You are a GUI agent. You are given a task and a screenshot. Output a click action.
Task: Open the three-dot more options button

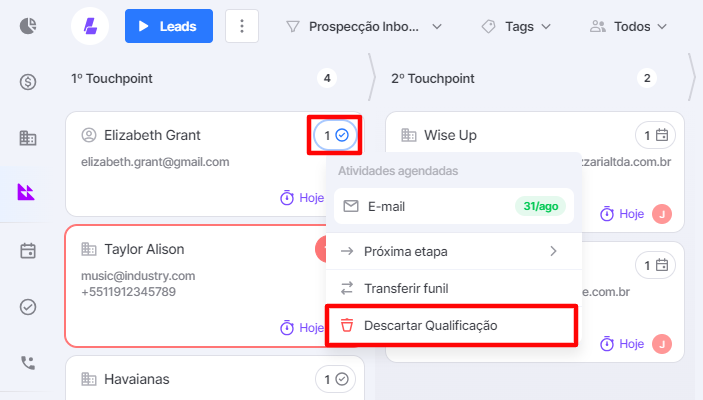coord(242,26)
